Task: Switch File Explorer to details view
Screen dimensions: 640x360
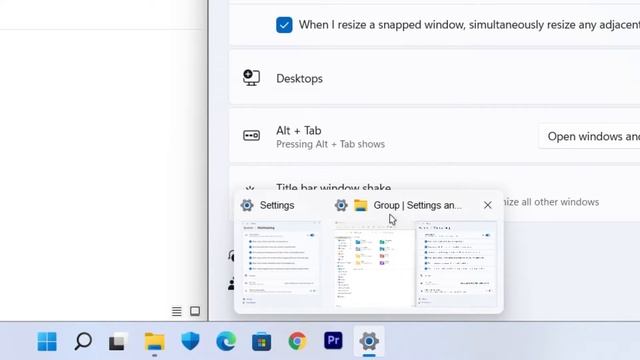Action: tap(177, 311)
